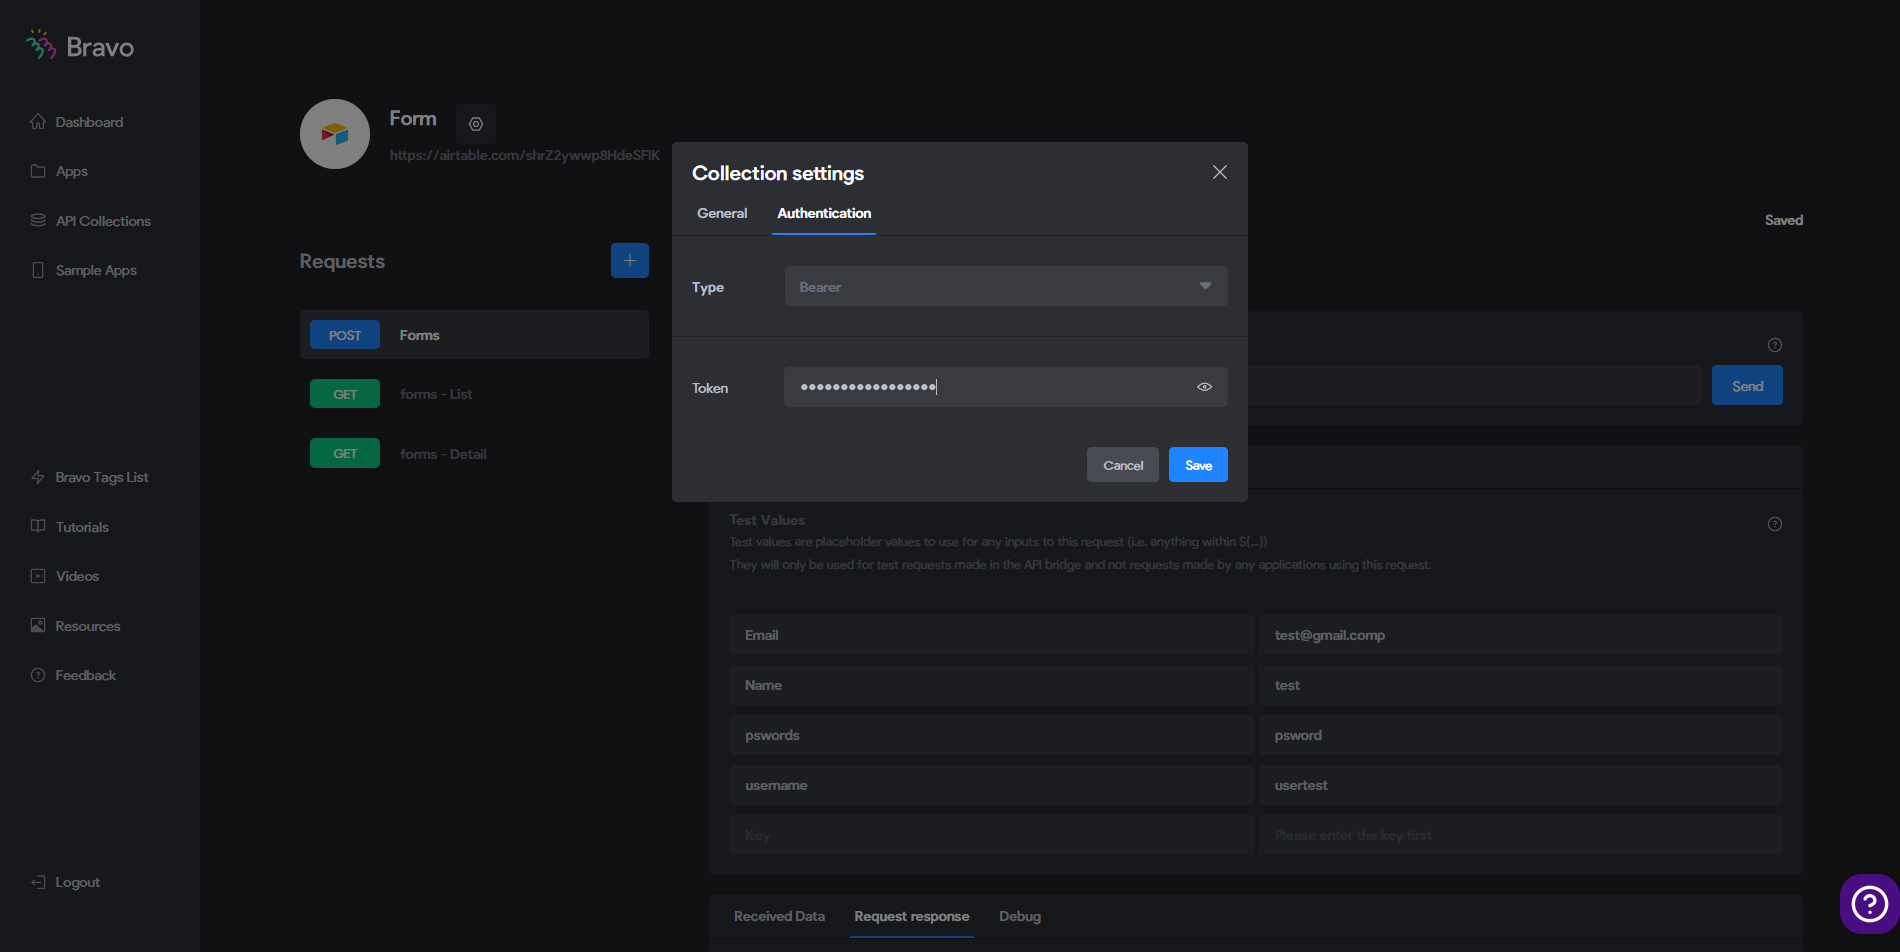The height and width of the screenshot is (952, 1900).
Task: Close the Collection settings dialog
Action: [1220, 172]
